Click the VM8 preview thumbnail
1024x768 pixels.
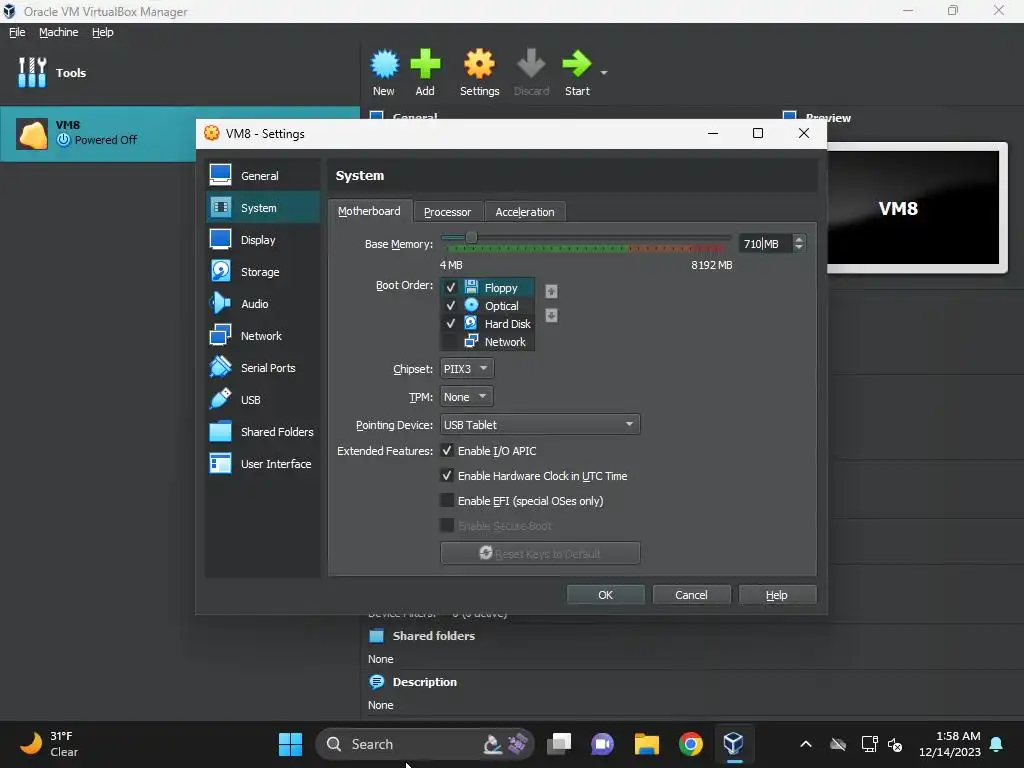913,208
